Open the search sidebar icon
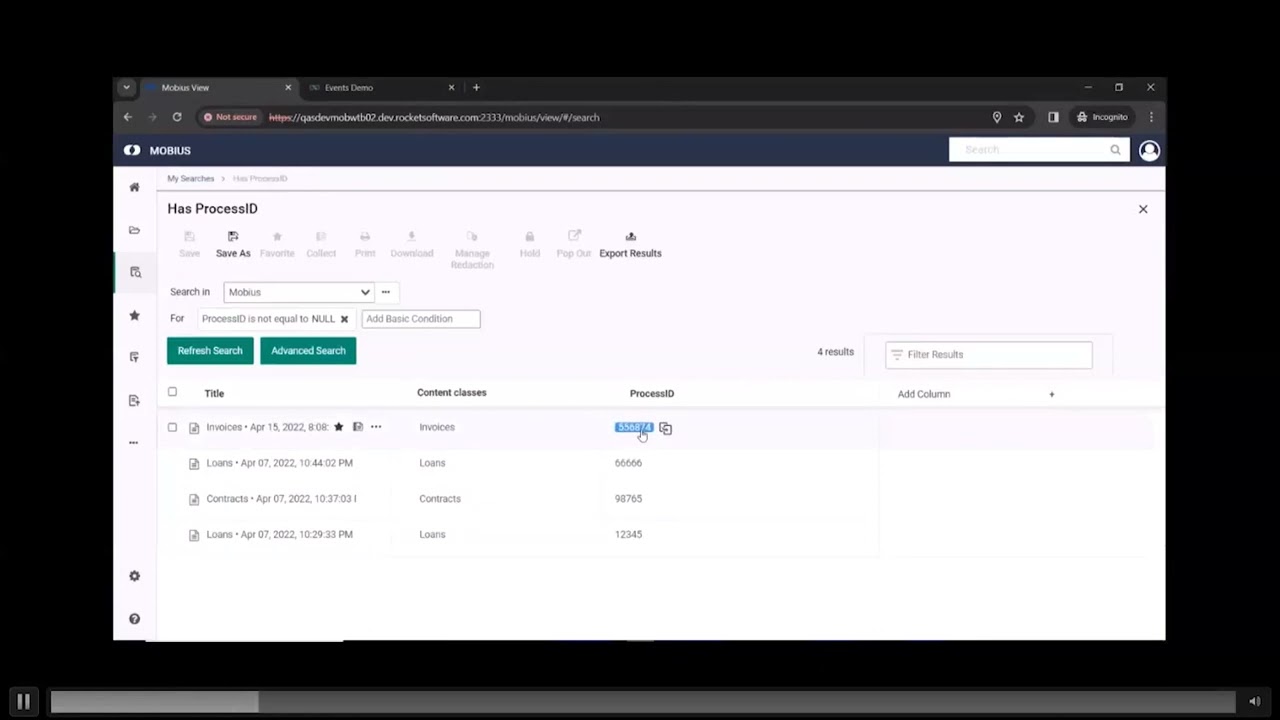Viewport: 1280px width, 720px height. 135,272
